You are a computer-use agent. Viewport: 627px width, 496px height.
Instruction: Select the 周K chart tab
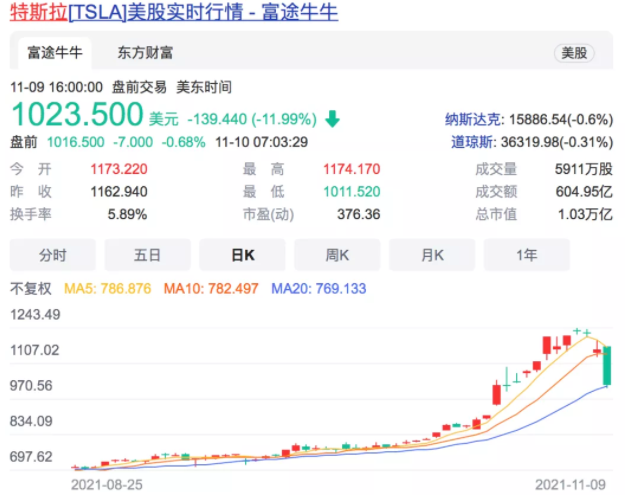pos(337,255)
